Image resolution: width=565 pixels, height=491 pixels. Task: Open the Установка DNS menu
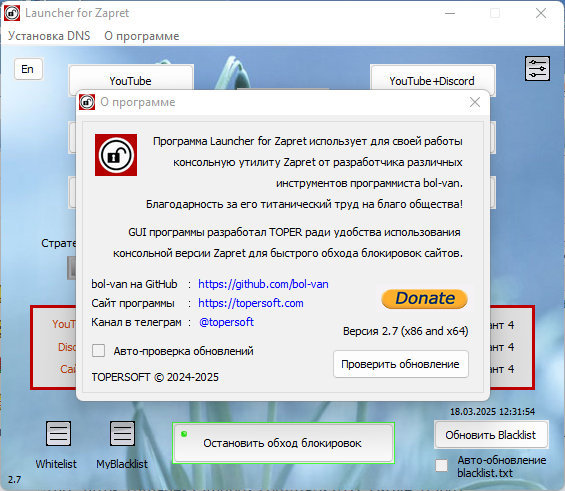49,36
